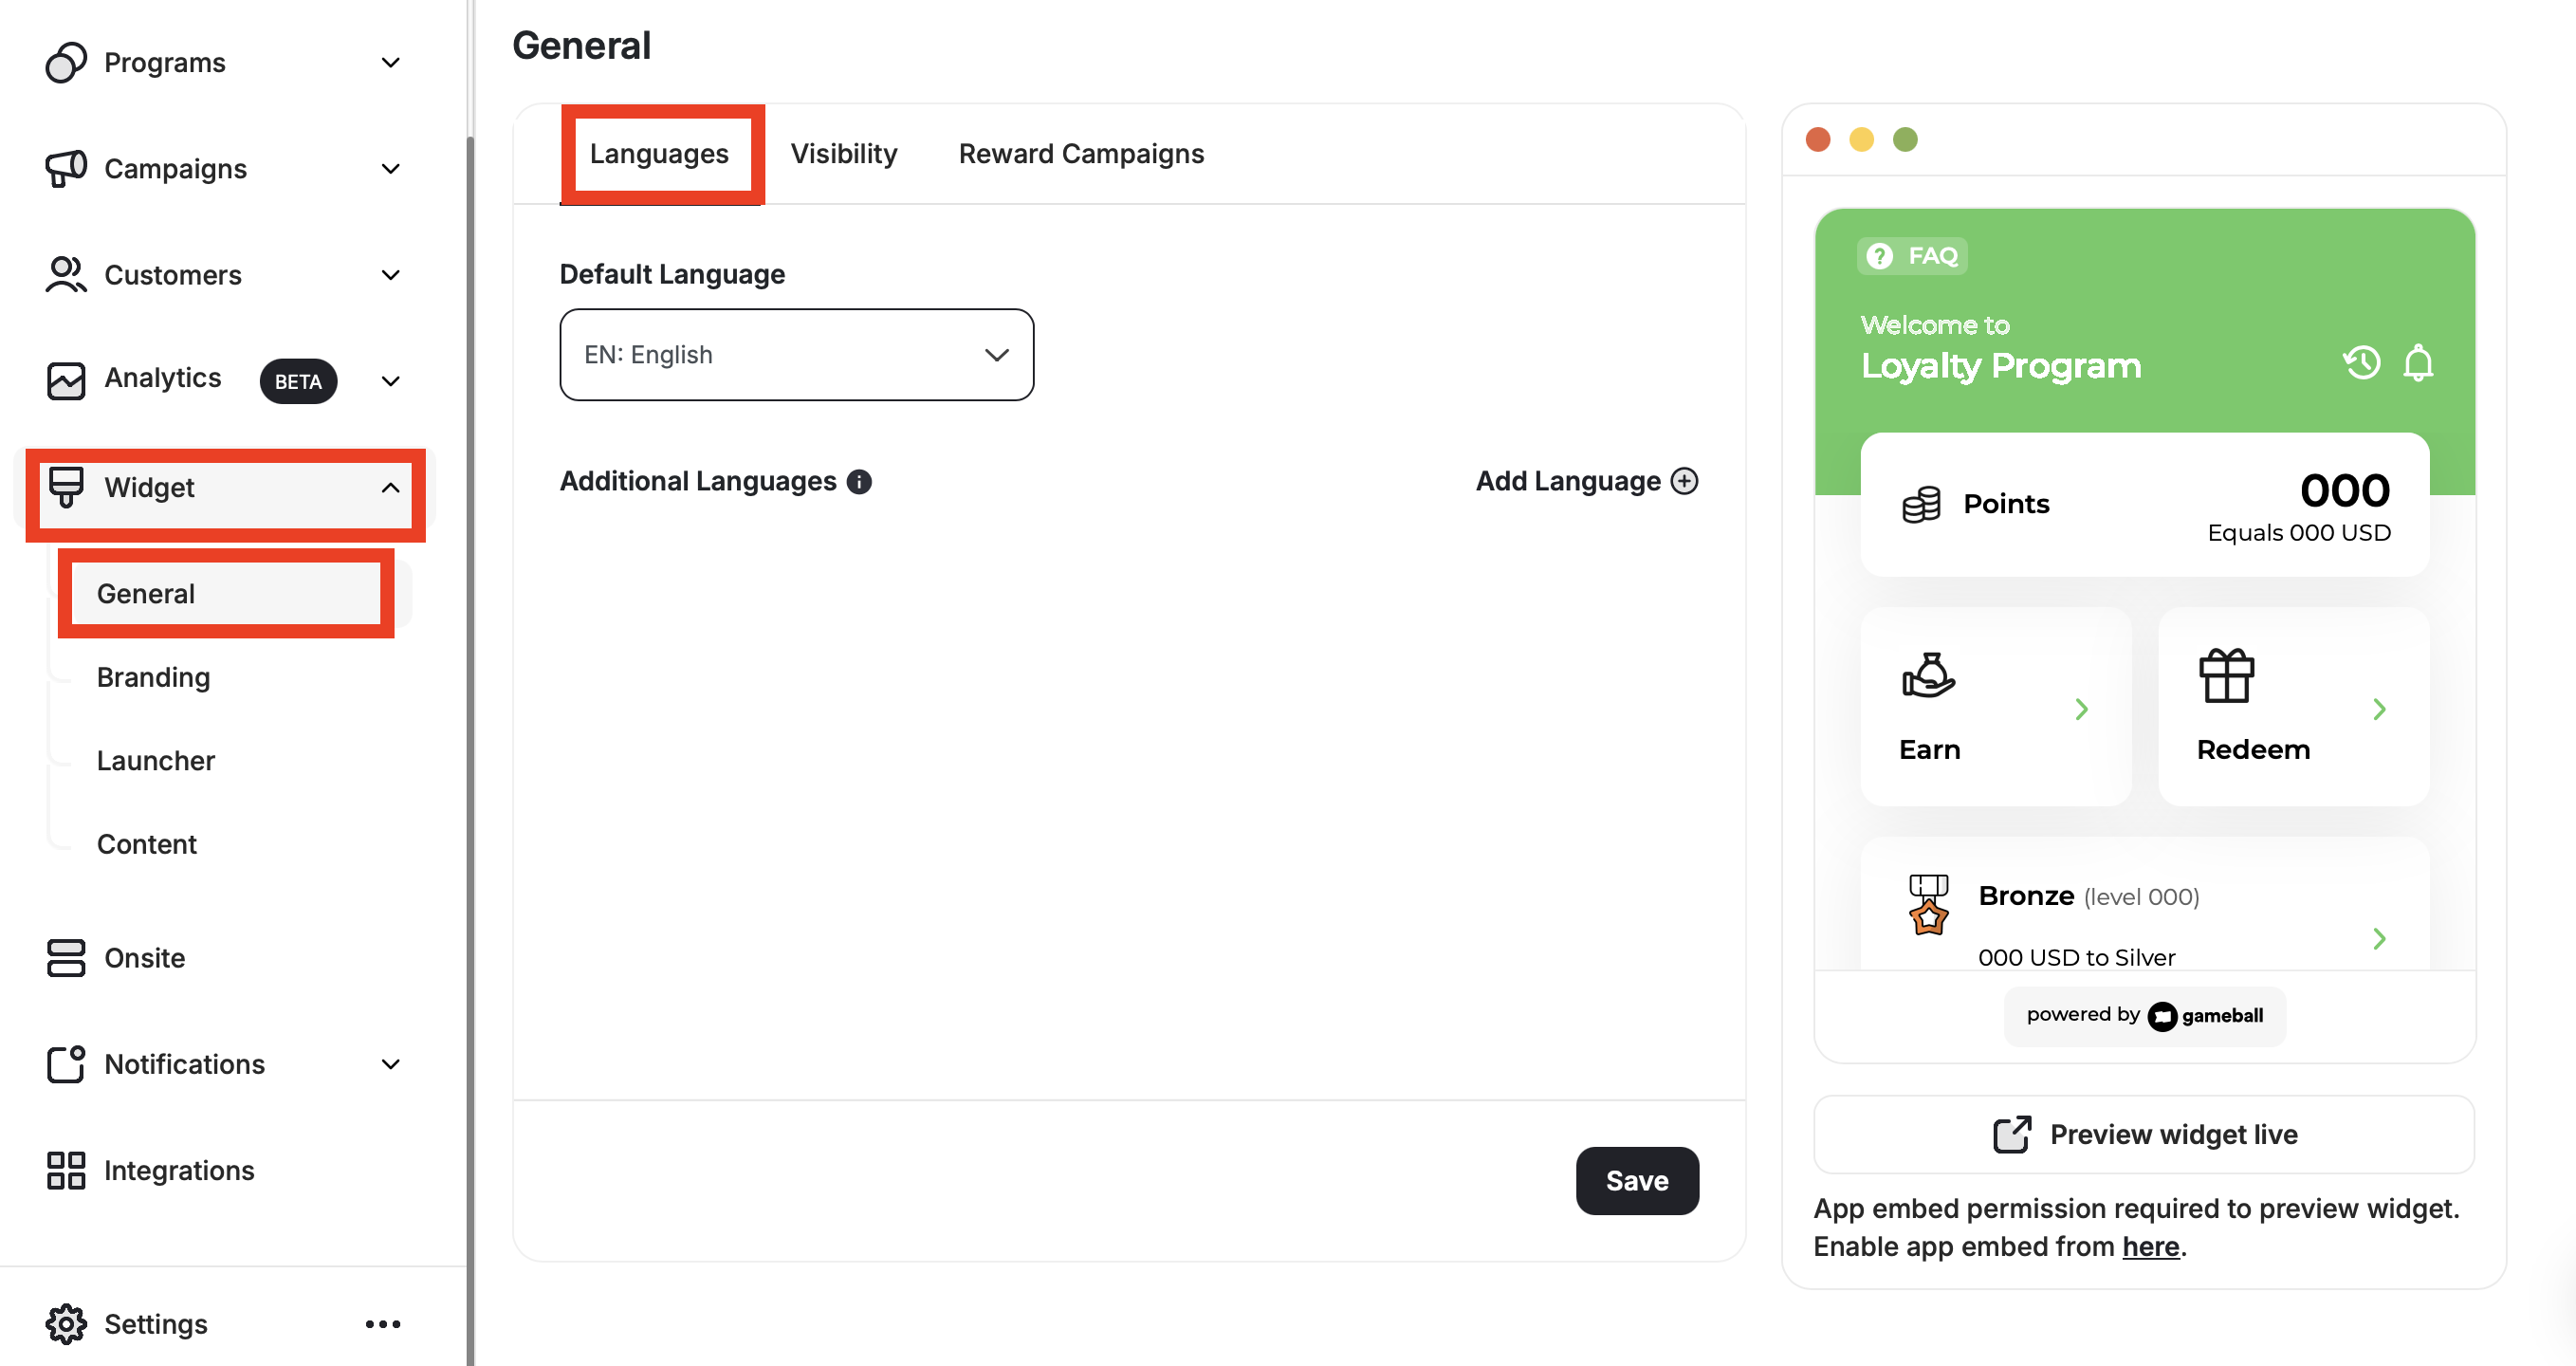Click the bell icon inside the widget preview
This screenshot has height=1366, width=2576.
[x=2419, y=362]
